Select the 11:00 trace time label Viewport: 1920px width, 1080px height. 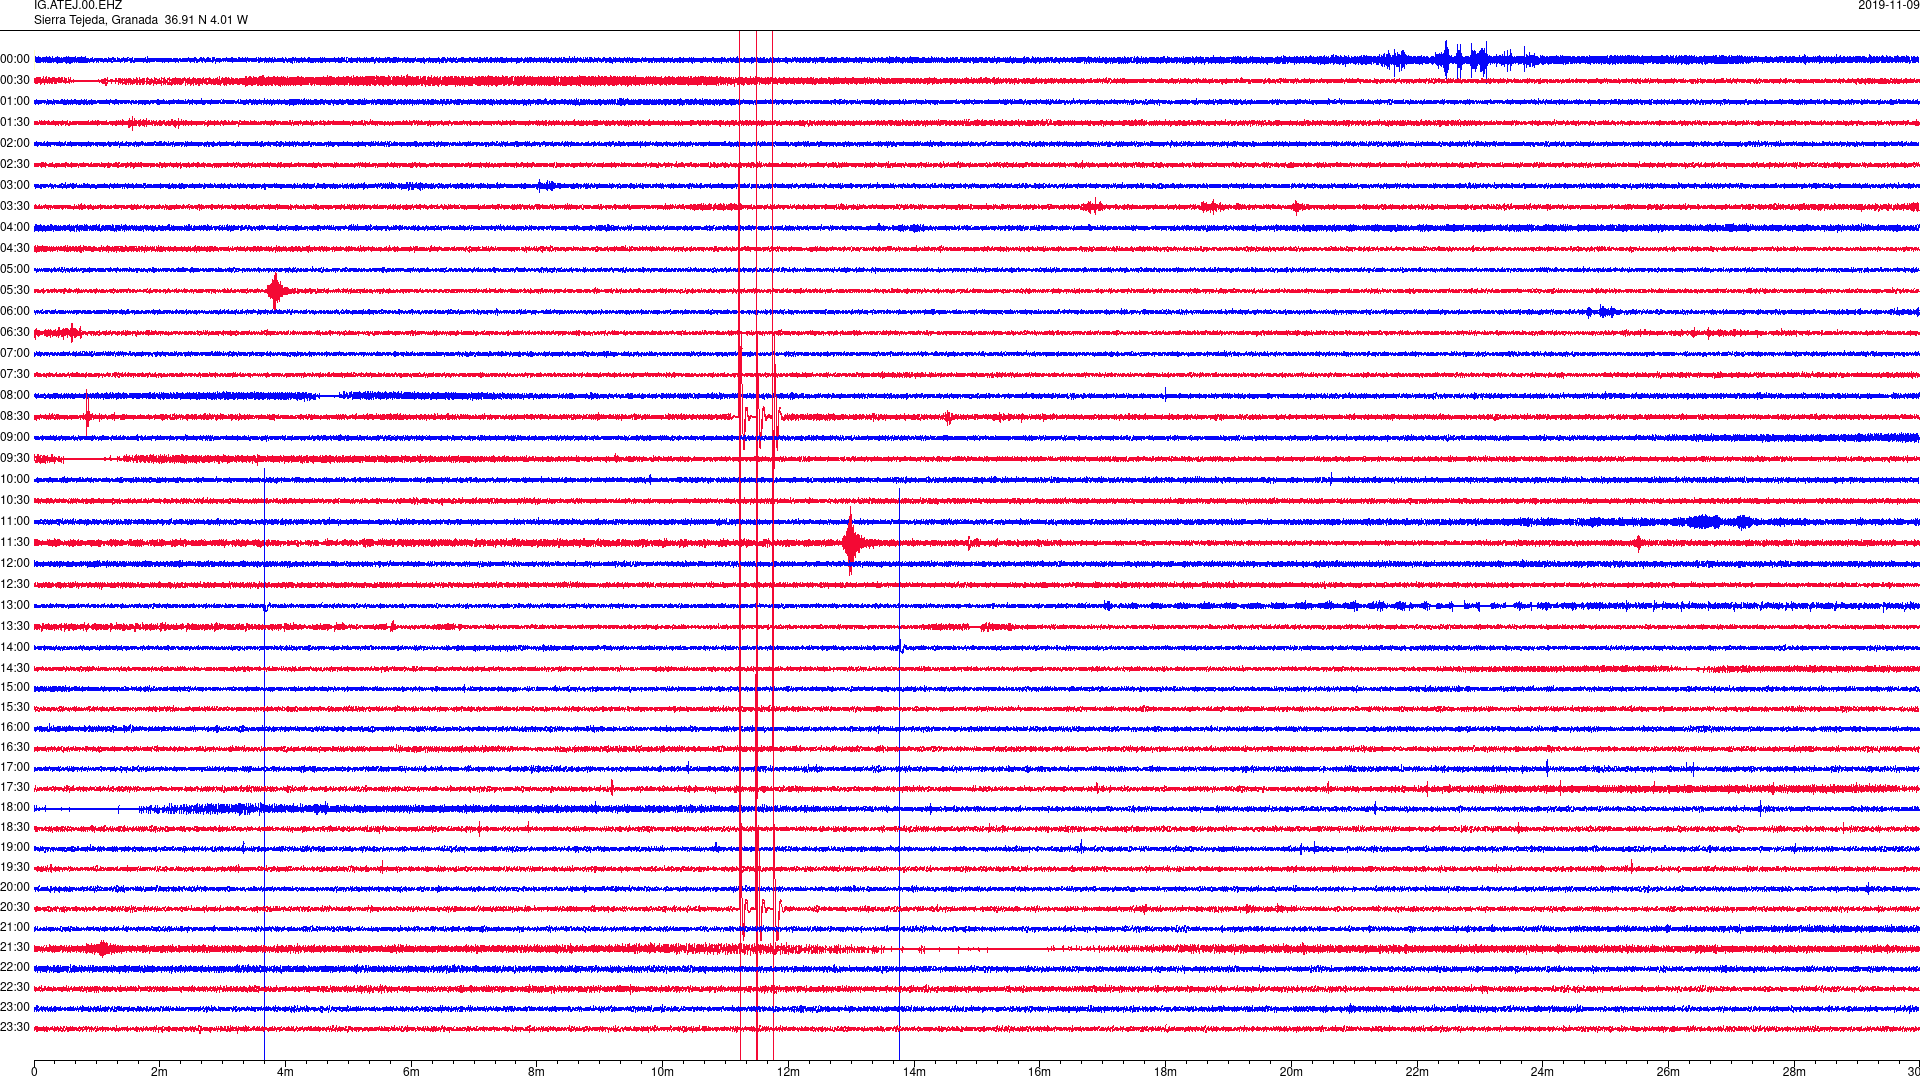click(x=15, y=521)
